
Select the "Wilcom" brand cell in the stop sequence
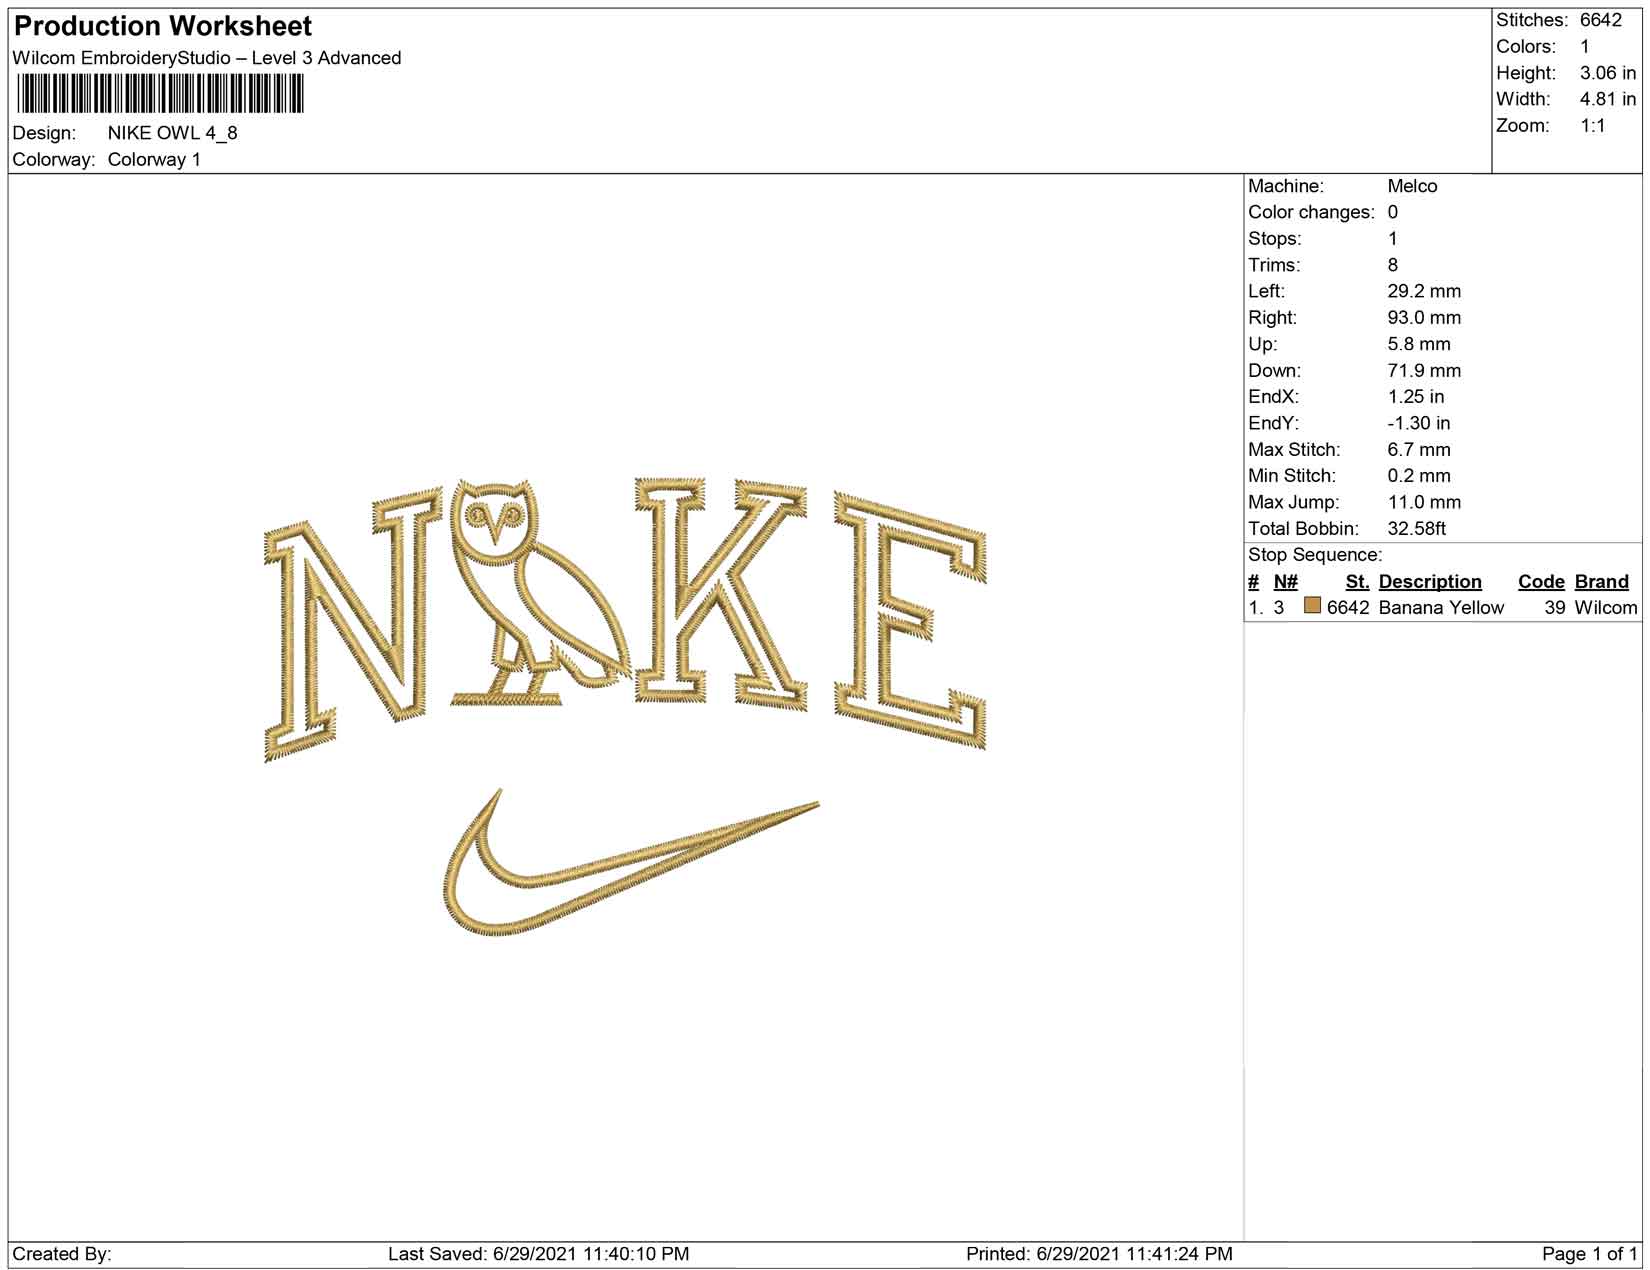click(1606, 608)
